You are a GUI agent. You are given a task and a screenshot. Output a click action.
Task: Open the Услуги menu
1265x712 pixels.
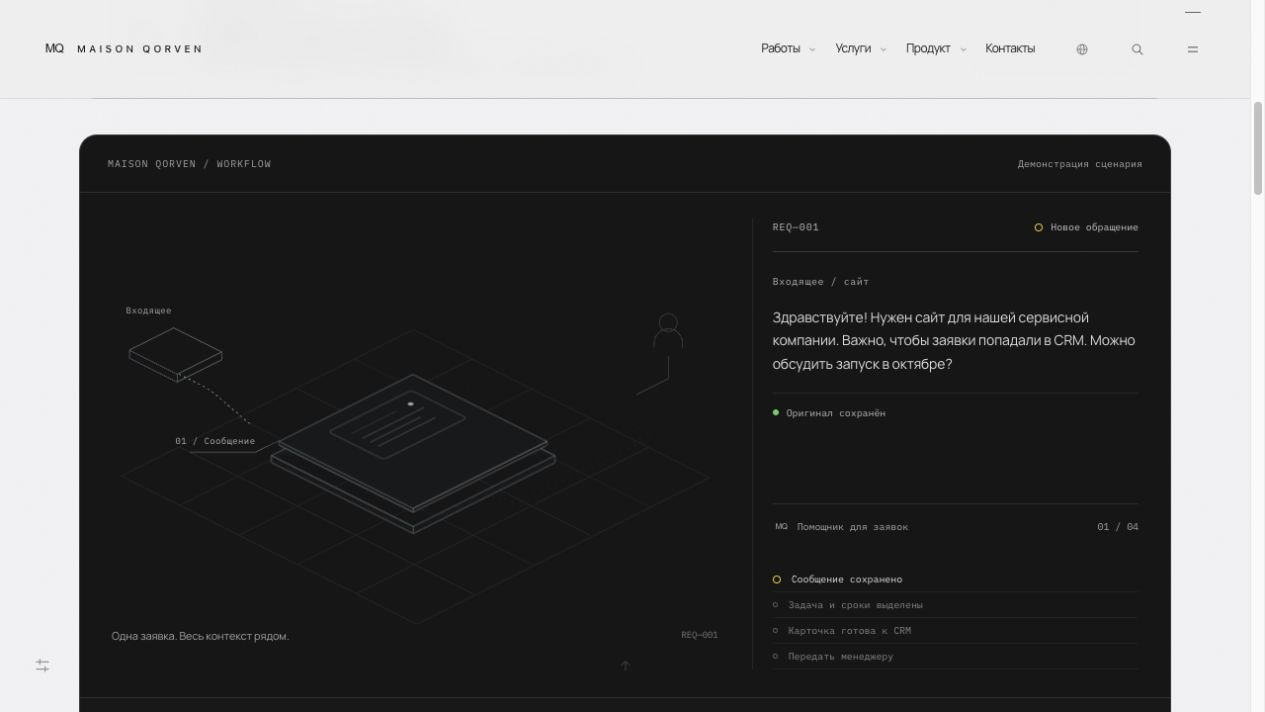pyautogui.click(x=853, y=48)
